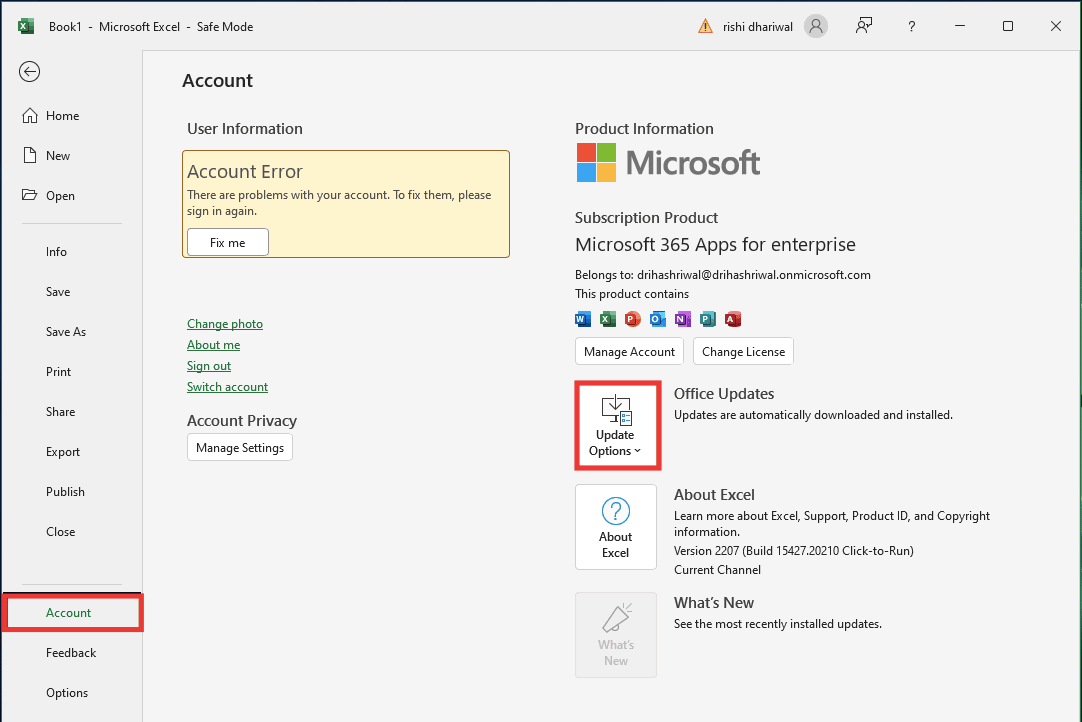Open the Account tab in sidebar
Image resolution: width=1082 pixels, height=722 pixels.
(69, 613)
